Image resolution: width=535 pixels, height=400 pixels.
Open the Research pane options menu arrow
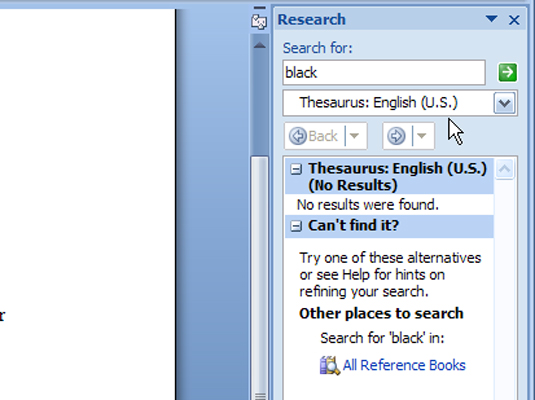coord(491,19)
